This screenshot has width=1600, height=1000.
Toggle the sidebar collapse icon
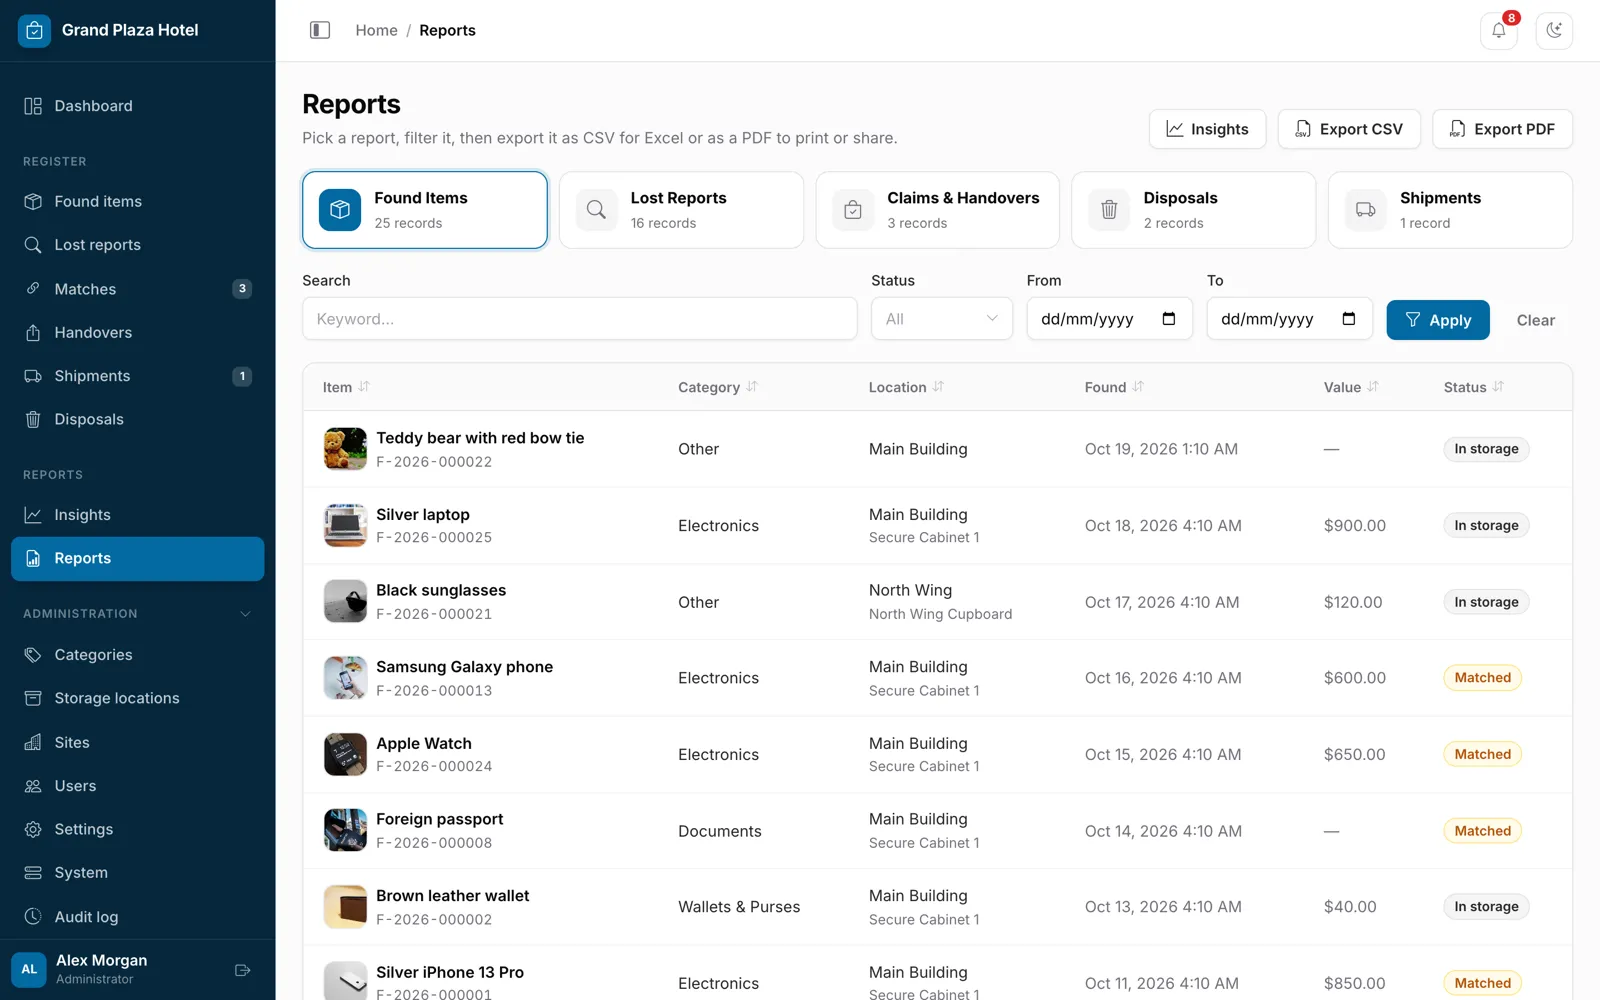[x=320, y=30]
